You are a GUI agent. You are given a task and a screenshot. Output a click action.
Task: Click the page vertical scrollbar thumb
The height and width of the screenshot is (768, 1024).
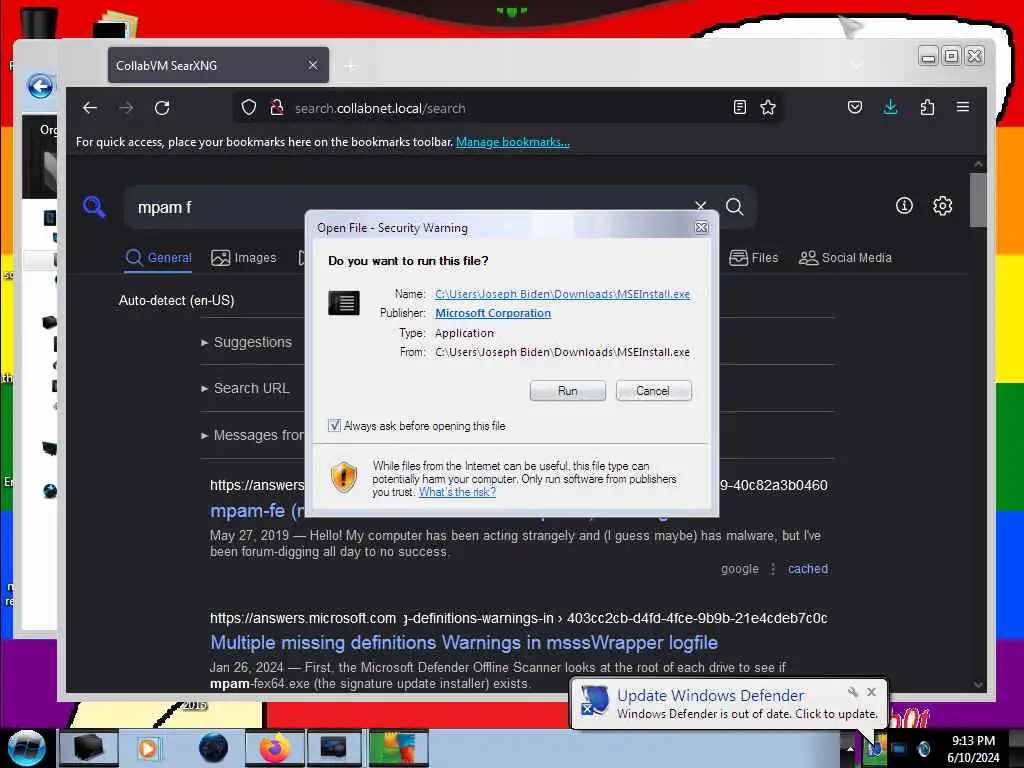[x=978, y=200]
